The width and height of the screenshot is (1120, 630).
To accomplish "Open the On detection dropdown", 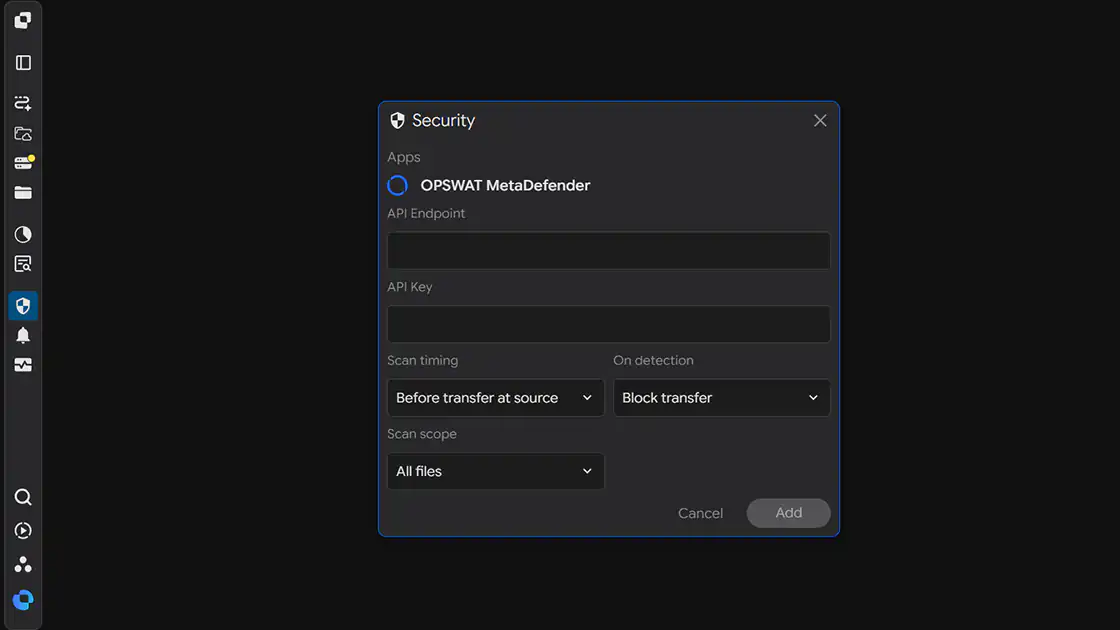I will tap(721, 398).
